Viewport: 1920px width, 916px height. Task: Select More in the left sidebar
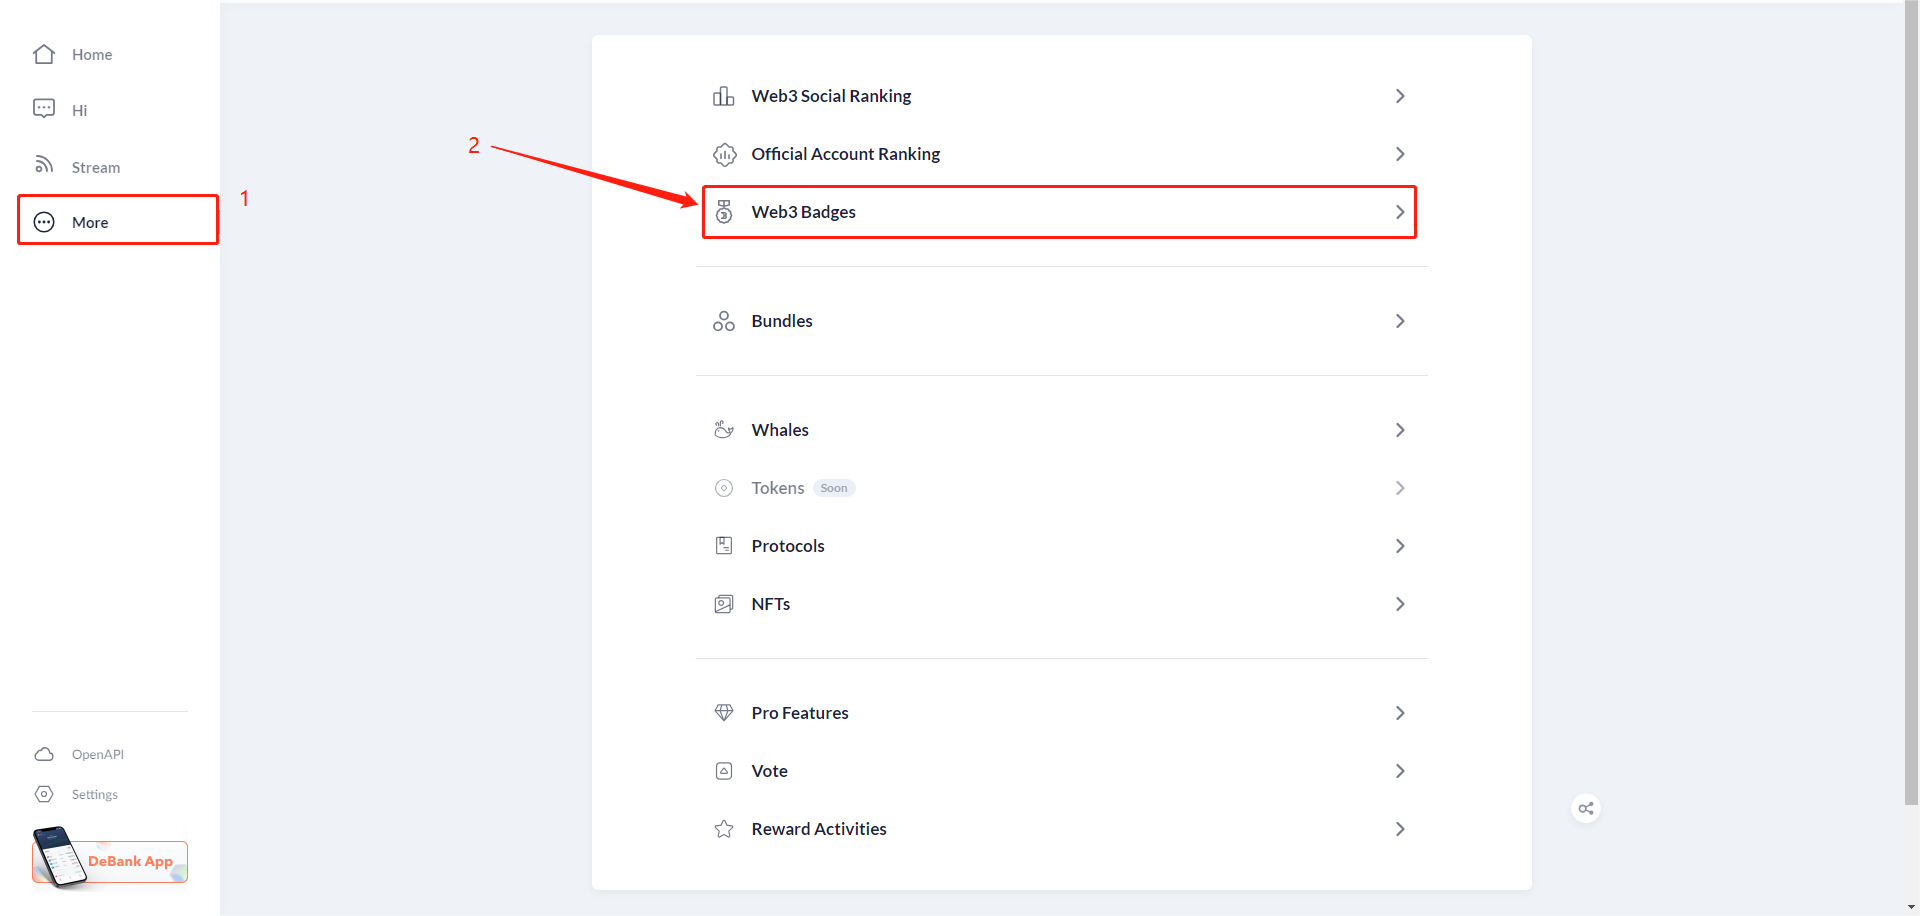coord(90,222)
